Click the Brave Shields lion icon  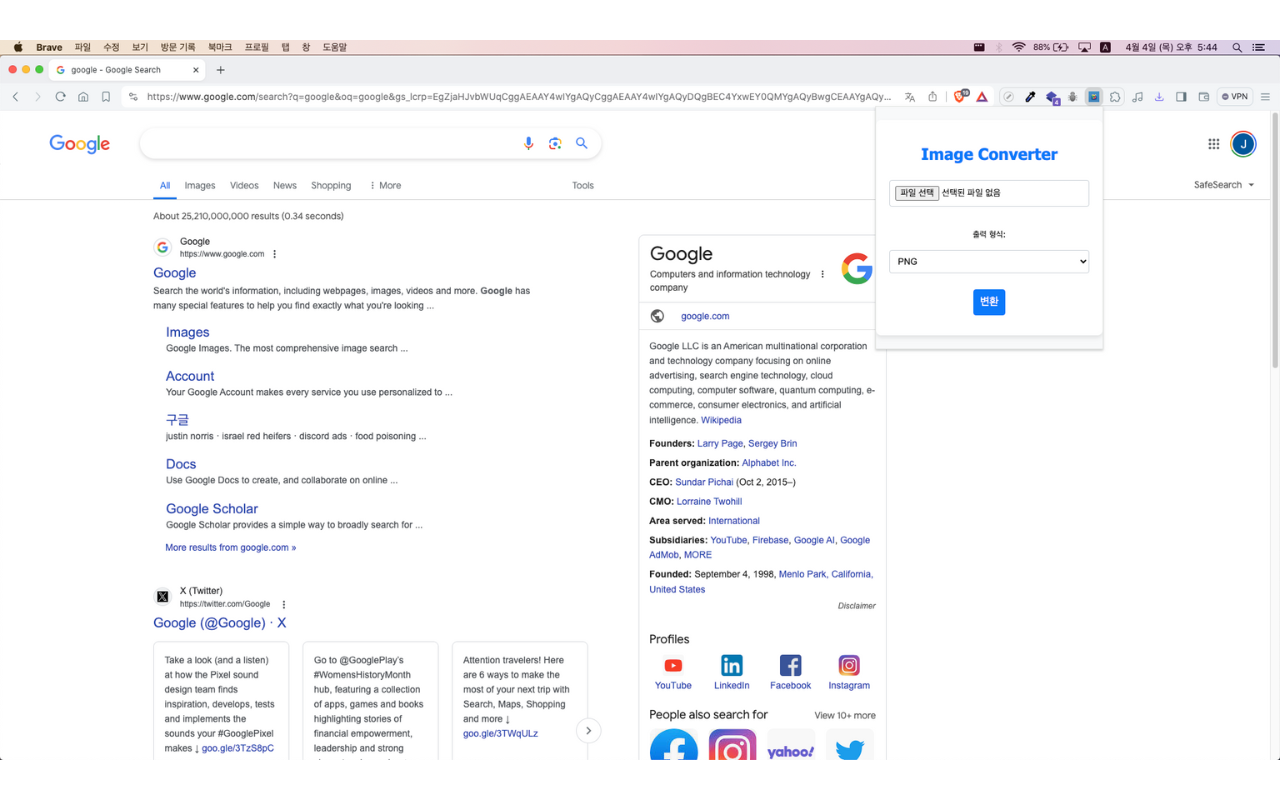click(x=960, y=97)
